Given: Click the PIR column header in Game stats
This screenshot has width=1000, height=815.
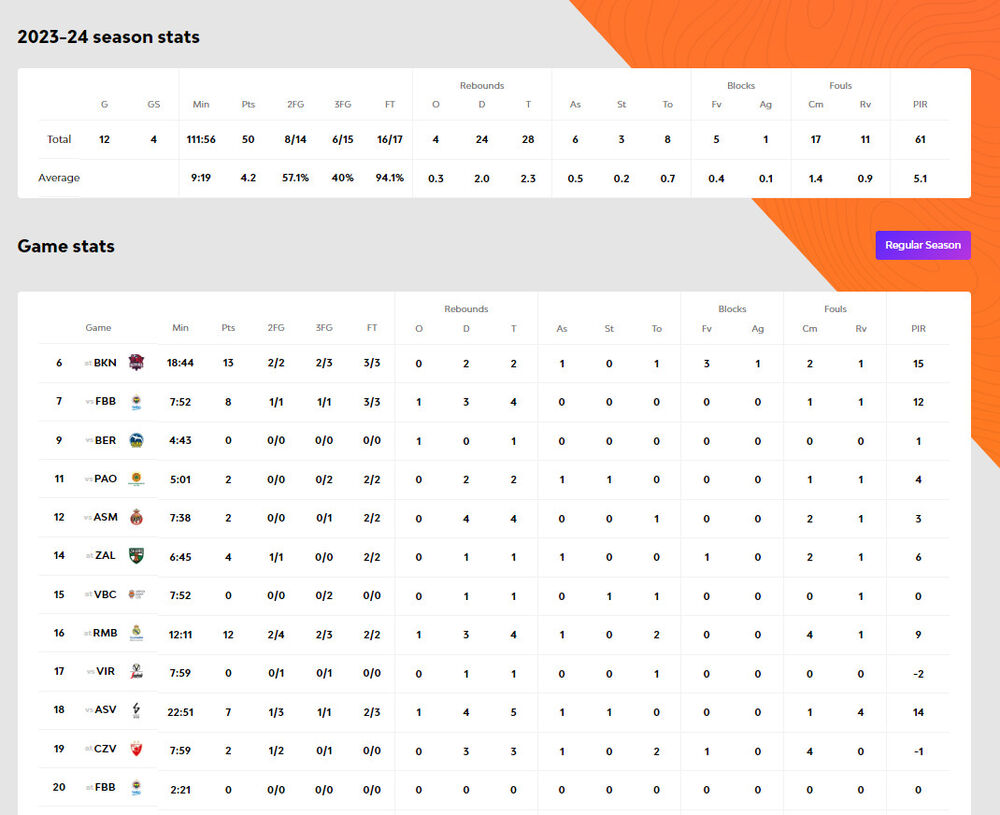Looking at the screenshot, I should coord(918,328).
